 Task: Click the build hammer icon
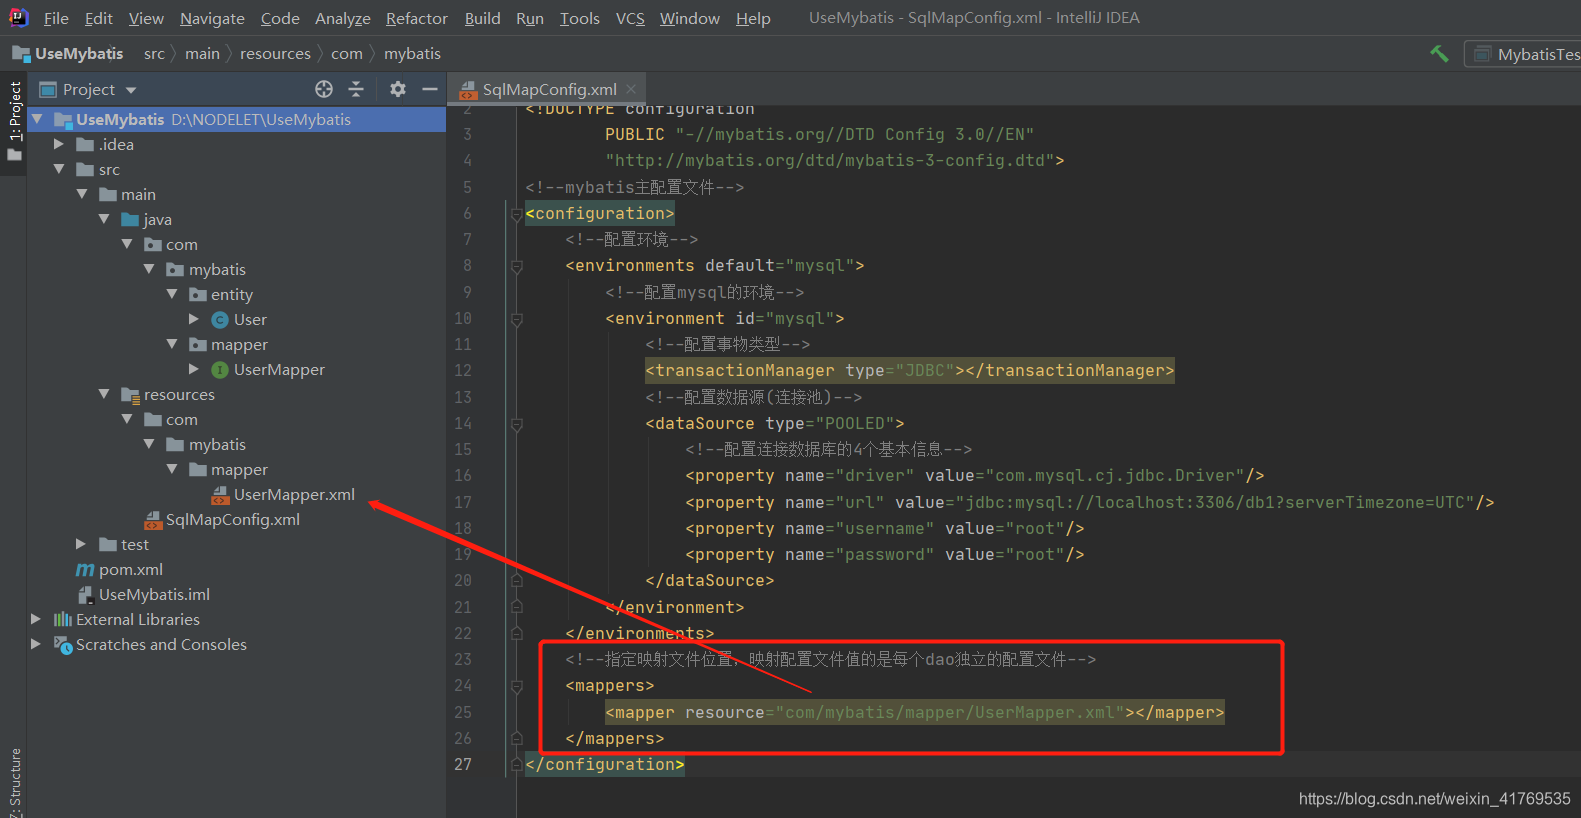click(1439, 54)
